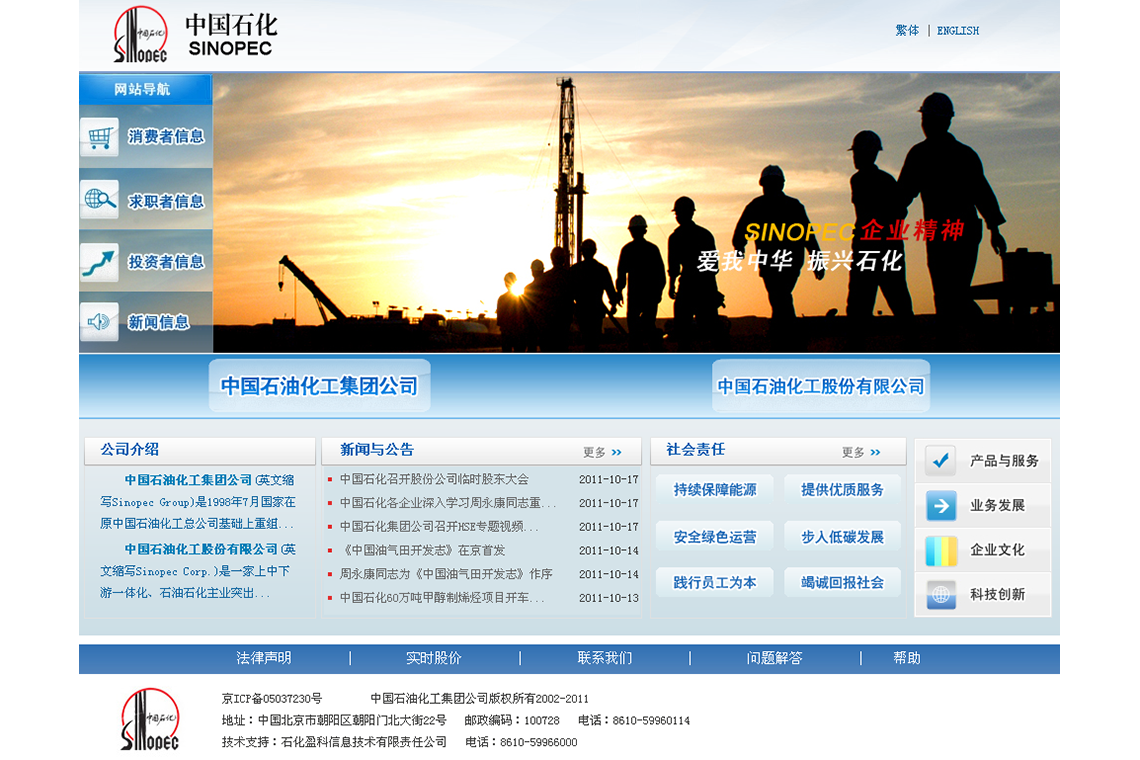Click 问题解答 in the footer bar
The width and height of the screenshot is (1140, 760).
(774, 658)
